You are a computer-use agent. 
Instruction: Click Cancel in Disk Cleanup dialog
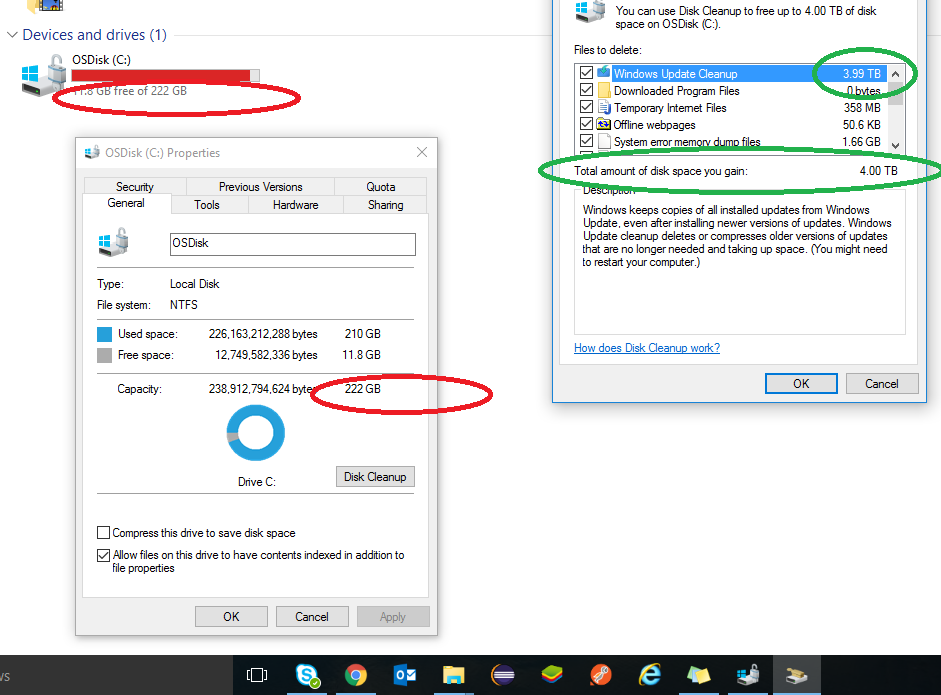(882, 384)
